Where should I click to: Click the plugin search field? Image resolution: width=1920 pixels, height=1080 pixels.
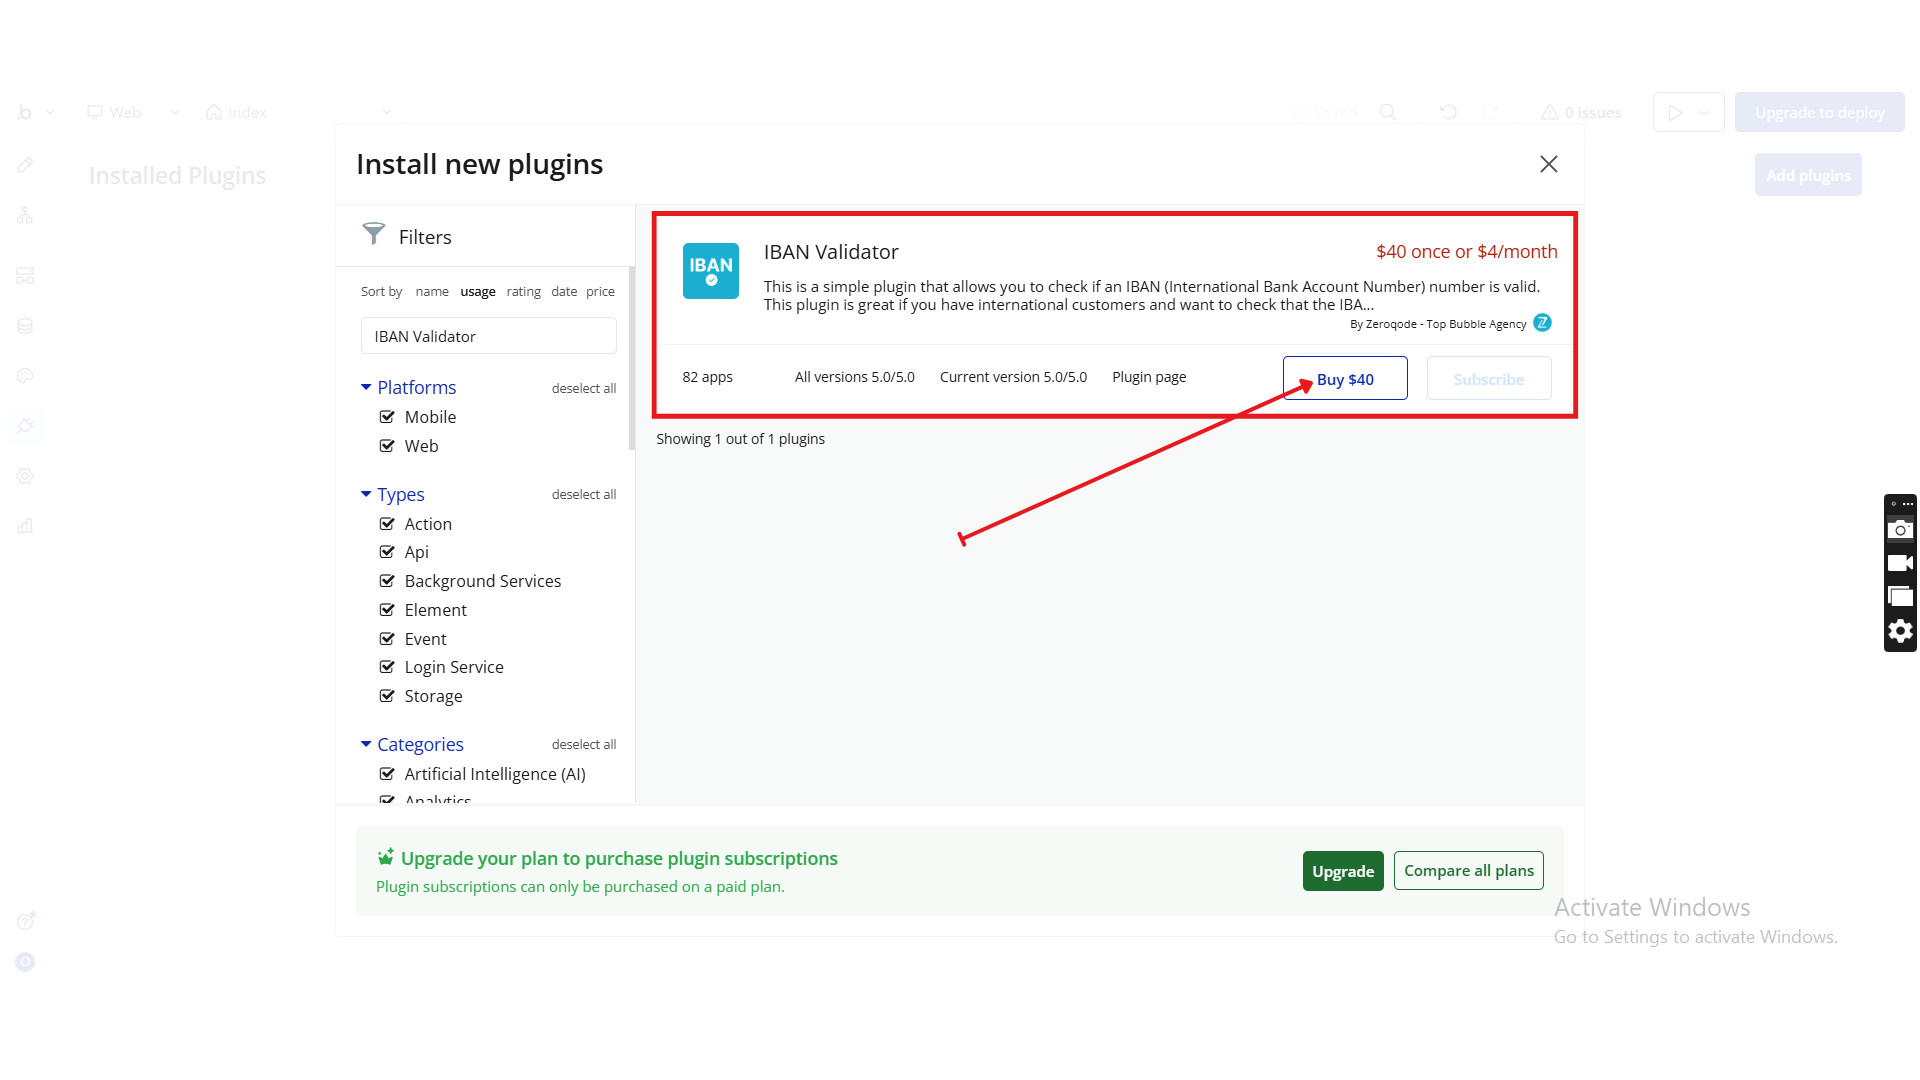pyautogui.click(x=488, y=336)
